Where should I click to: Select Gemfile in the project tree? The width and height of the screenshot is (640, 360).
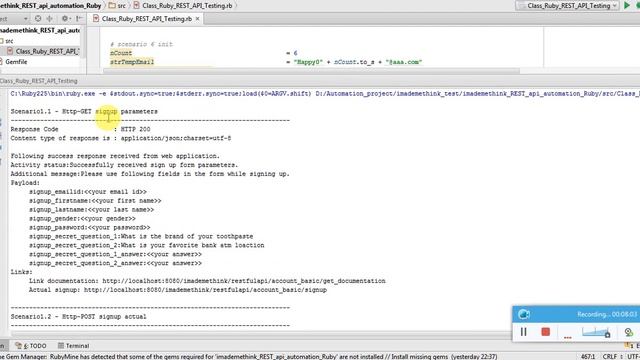[13, 62]
